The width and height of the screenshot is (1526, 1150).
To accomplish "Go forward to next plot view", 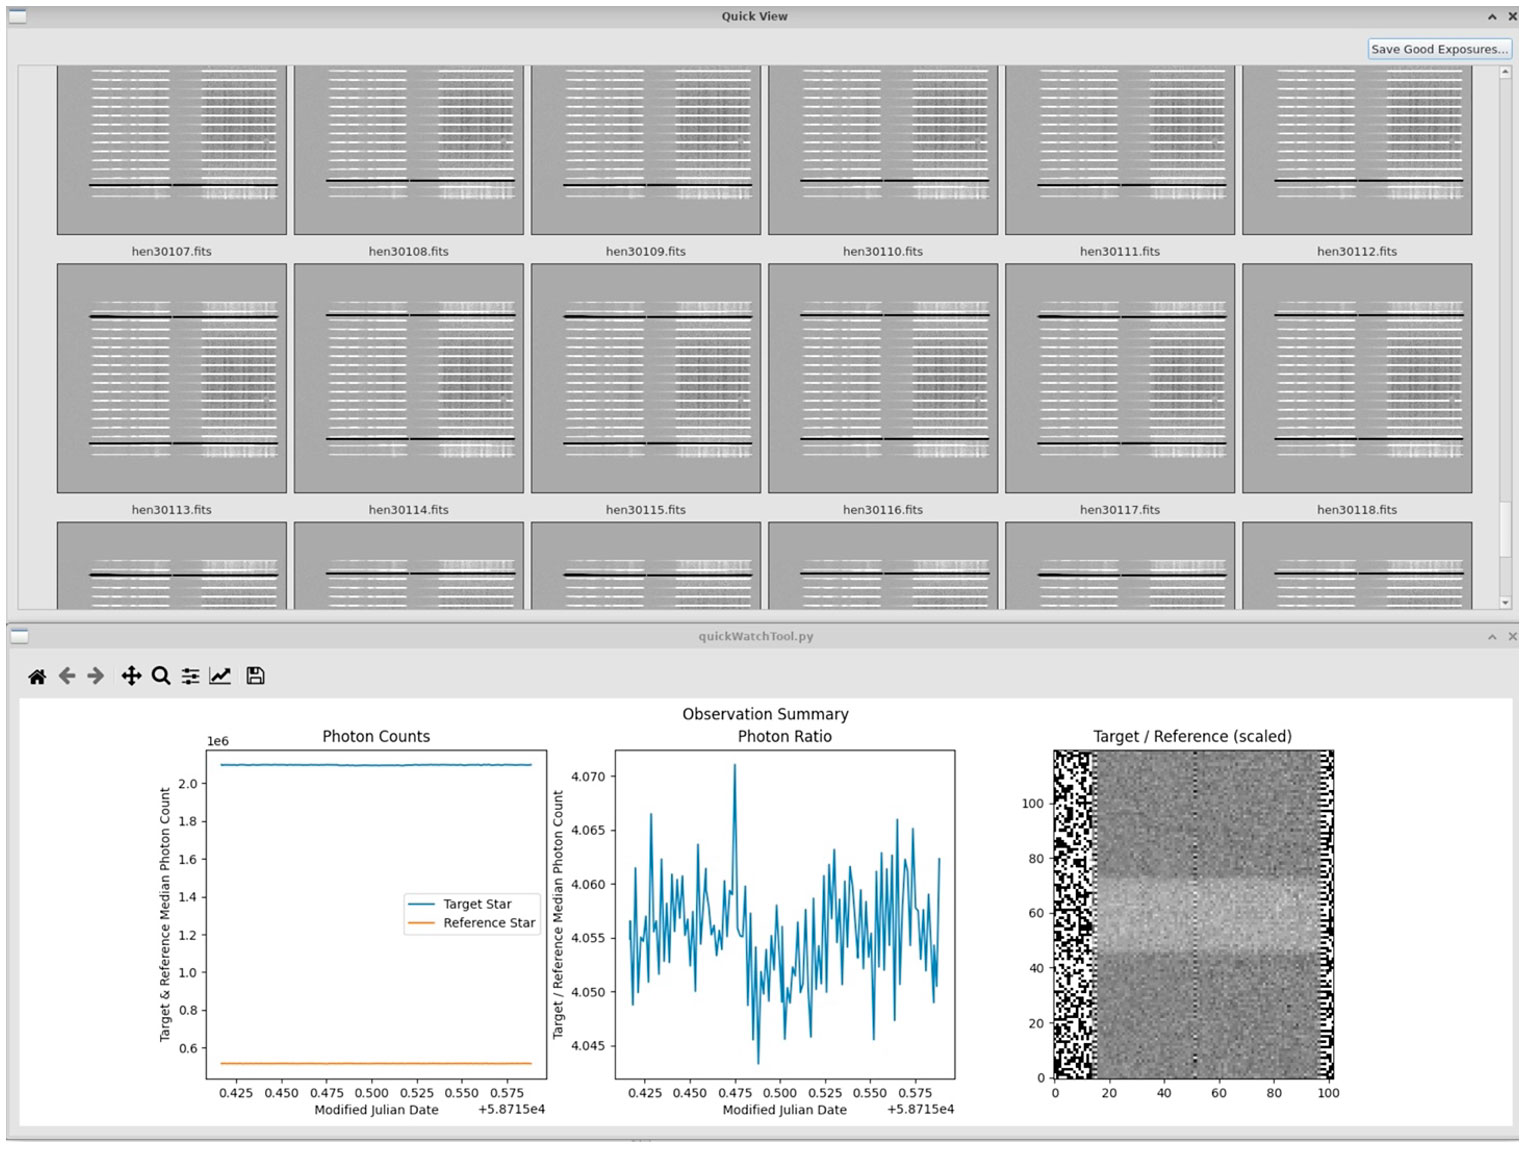I will 96,677.
